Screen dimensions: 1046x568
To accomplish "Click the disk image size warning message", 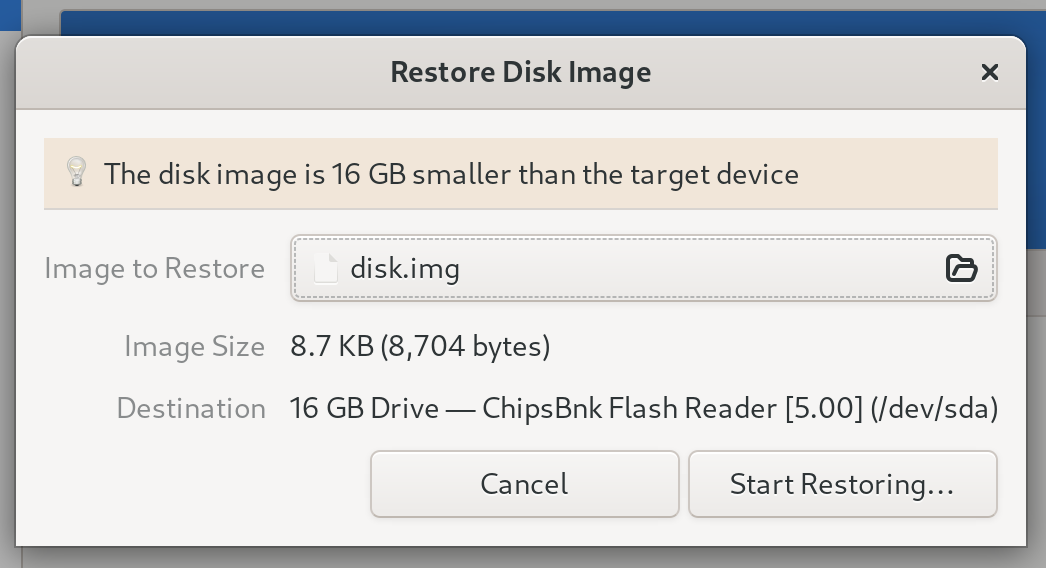I will pyautogui.click(x=451, y=174).
